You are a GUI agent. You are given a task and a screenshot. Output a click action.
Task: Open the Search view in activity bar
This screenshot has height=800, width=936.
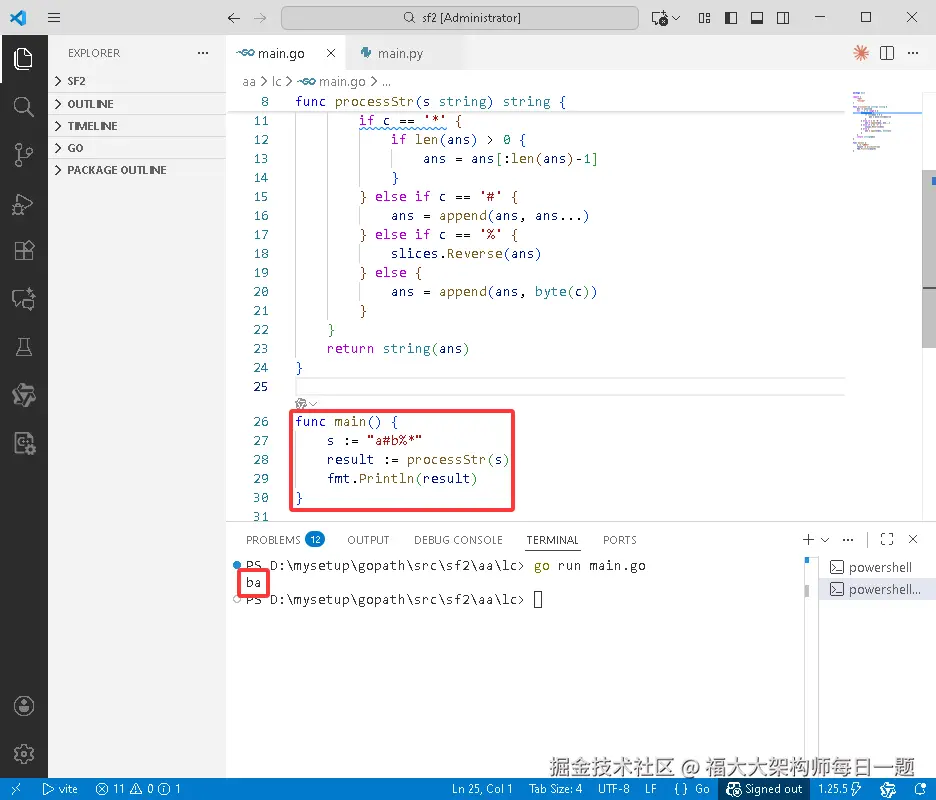pos(23,107)
